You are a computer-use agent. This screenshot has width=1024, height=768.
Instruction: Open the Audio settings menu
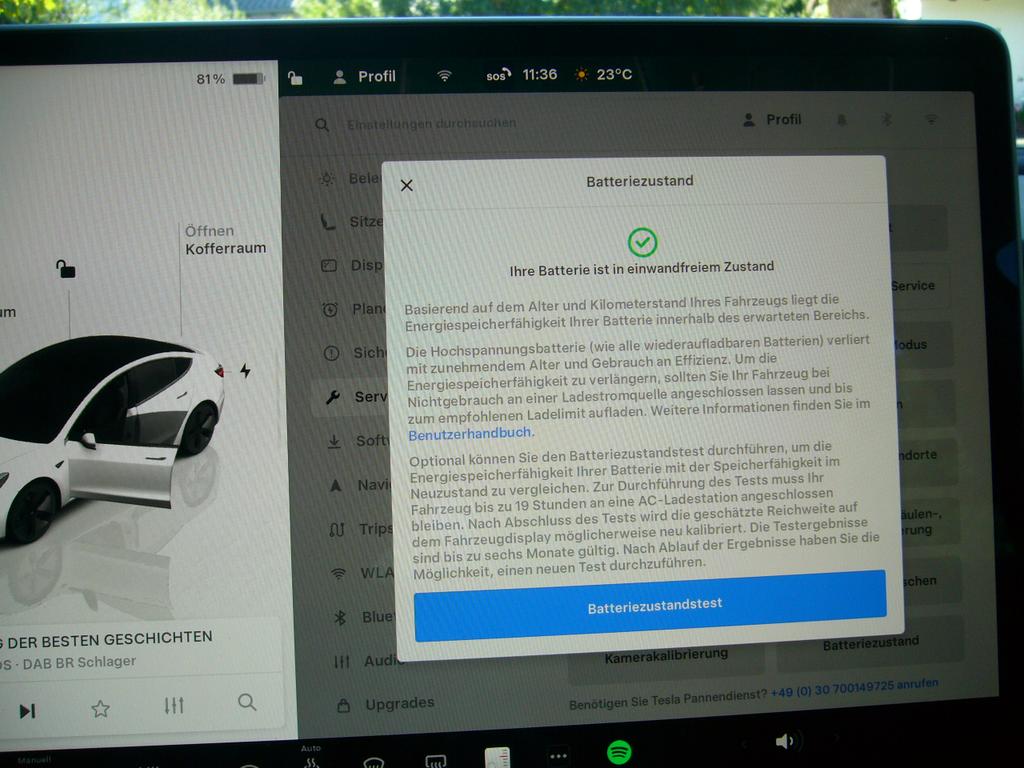point(368,662)
